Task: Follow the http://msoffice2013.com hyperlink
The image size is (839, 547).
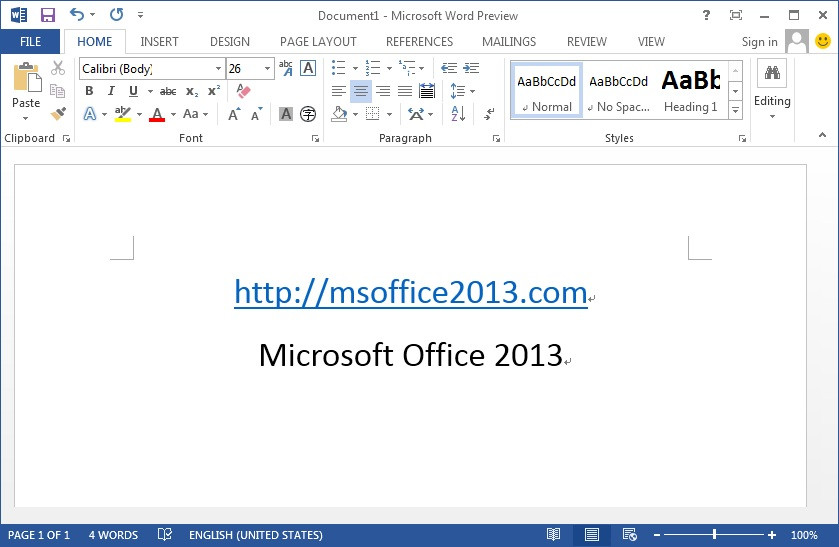Action: [410, 293]
